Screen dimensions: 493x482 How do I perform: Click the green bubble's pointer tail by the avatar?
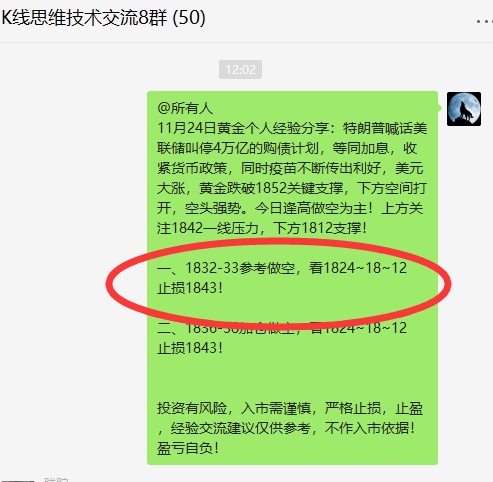(440, 108)
